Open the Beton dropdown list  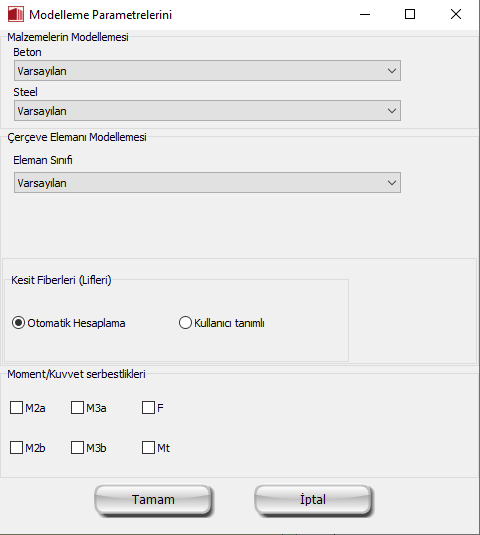click(x=207, y=71)
